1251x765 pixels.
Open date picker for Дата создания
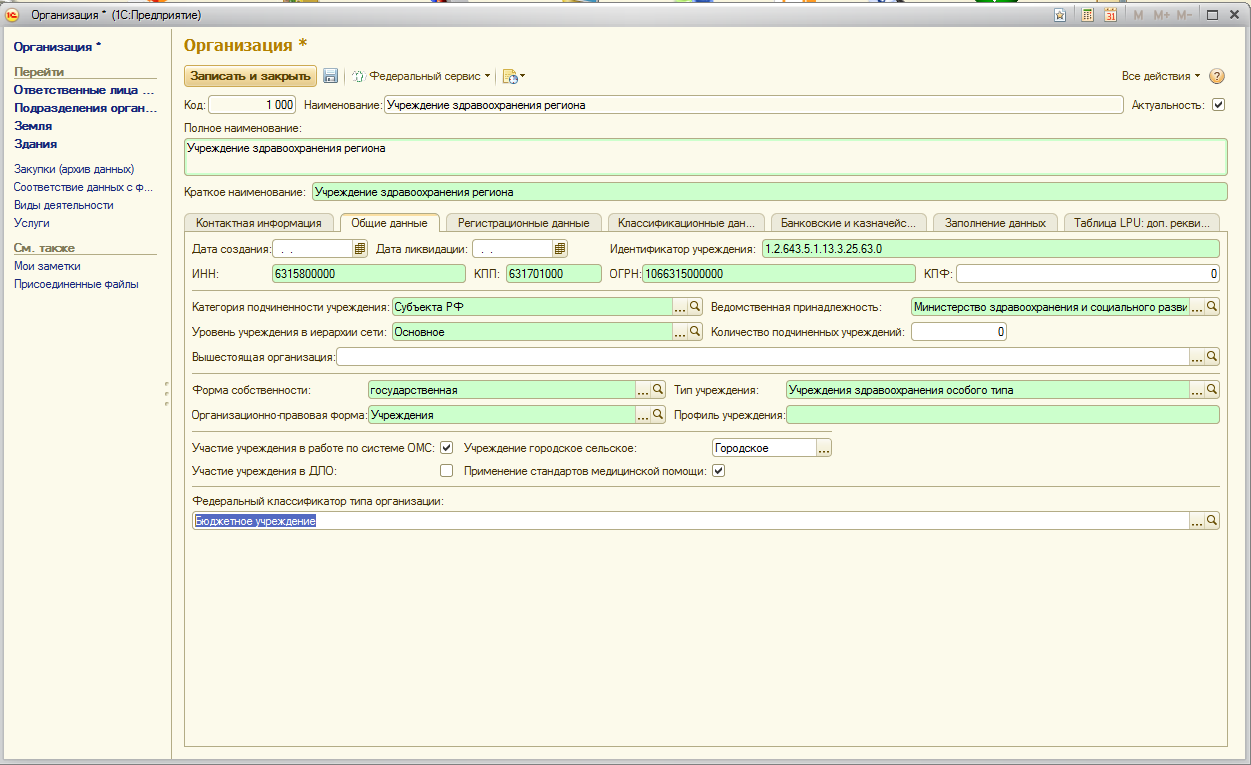tap(360, 248)
